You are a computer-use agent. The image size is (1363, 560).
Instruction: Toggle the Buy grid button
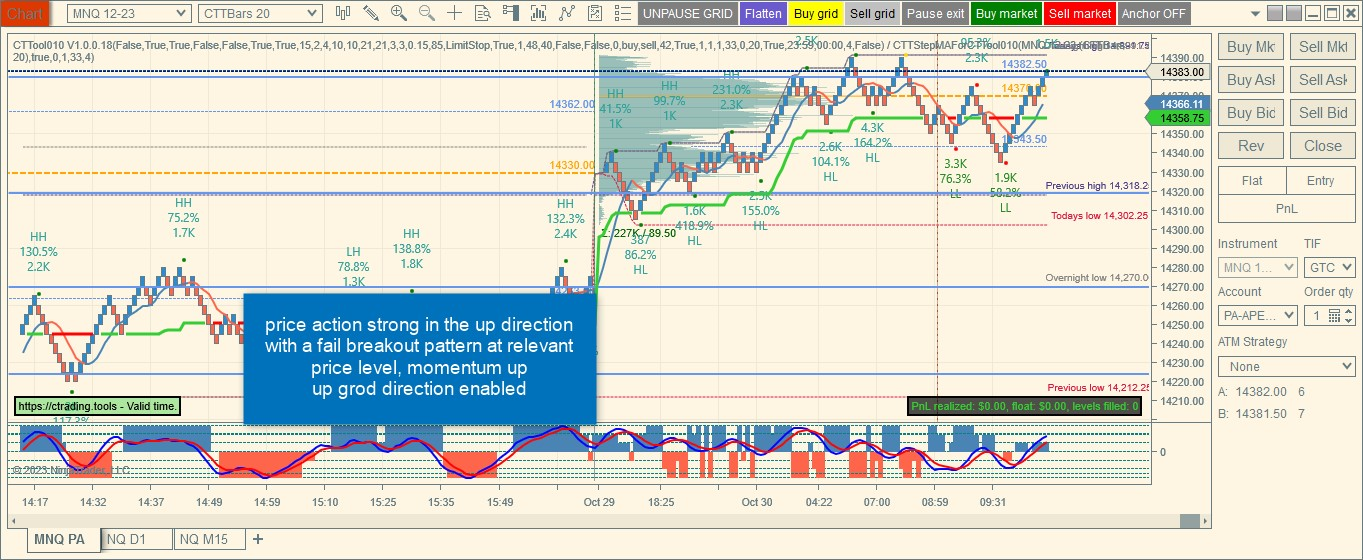(816, 14)
